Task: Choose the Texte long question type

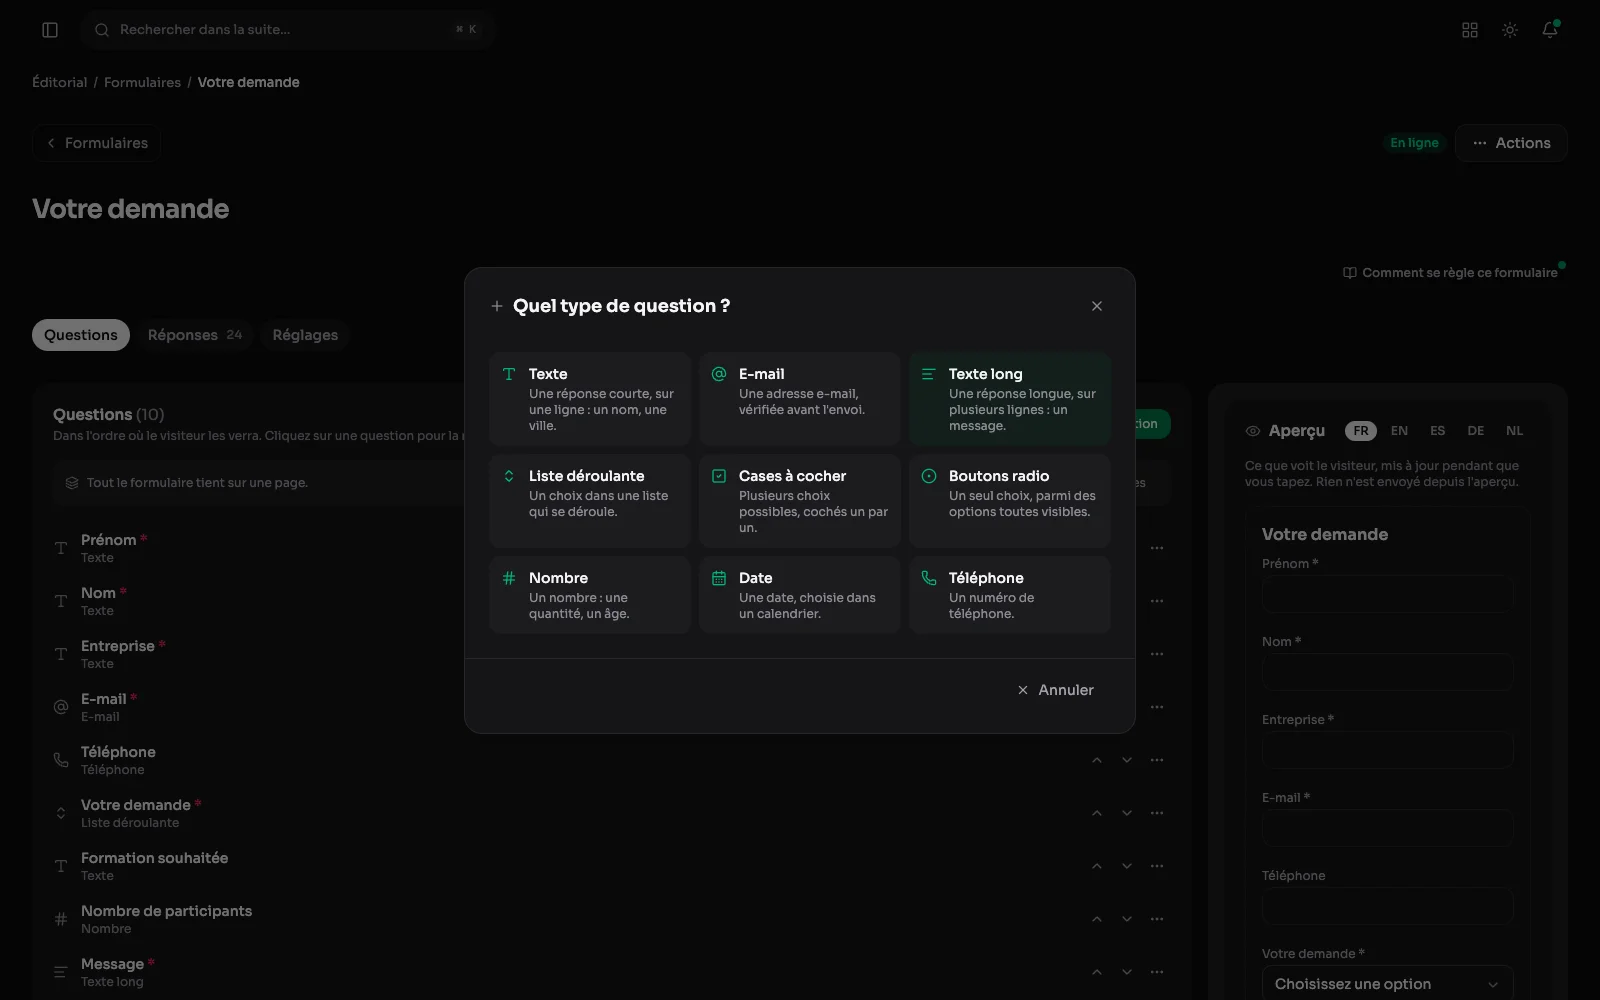Action: click(x=1010, y=398)
